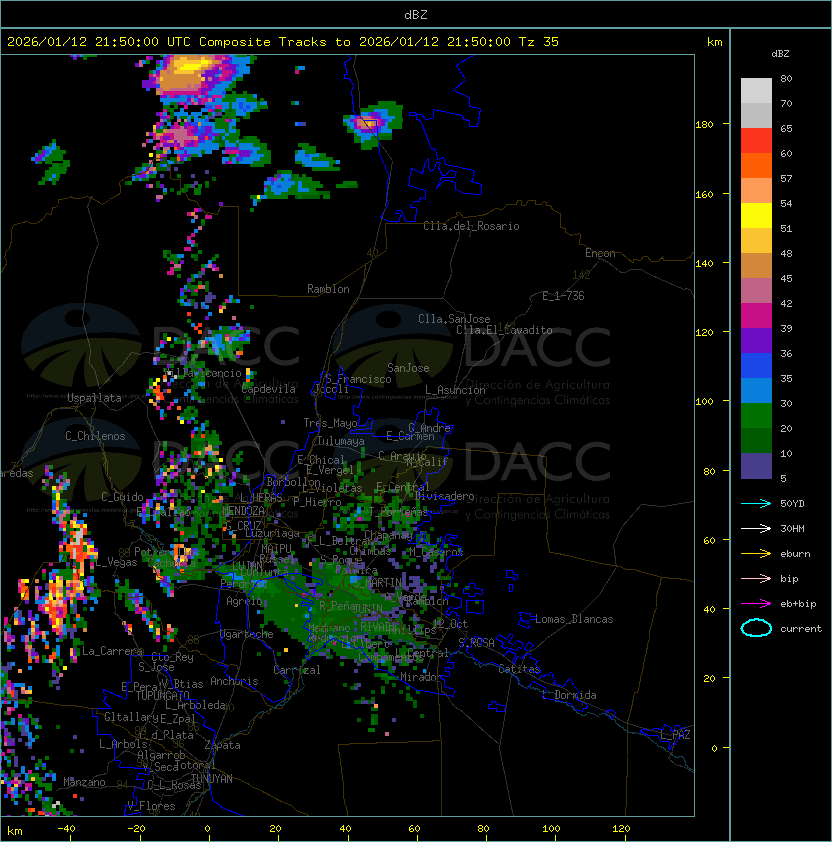Screen dimensions: 832x842
Task: Click the 'V_Flores' place label
Action: pos(151,806)
